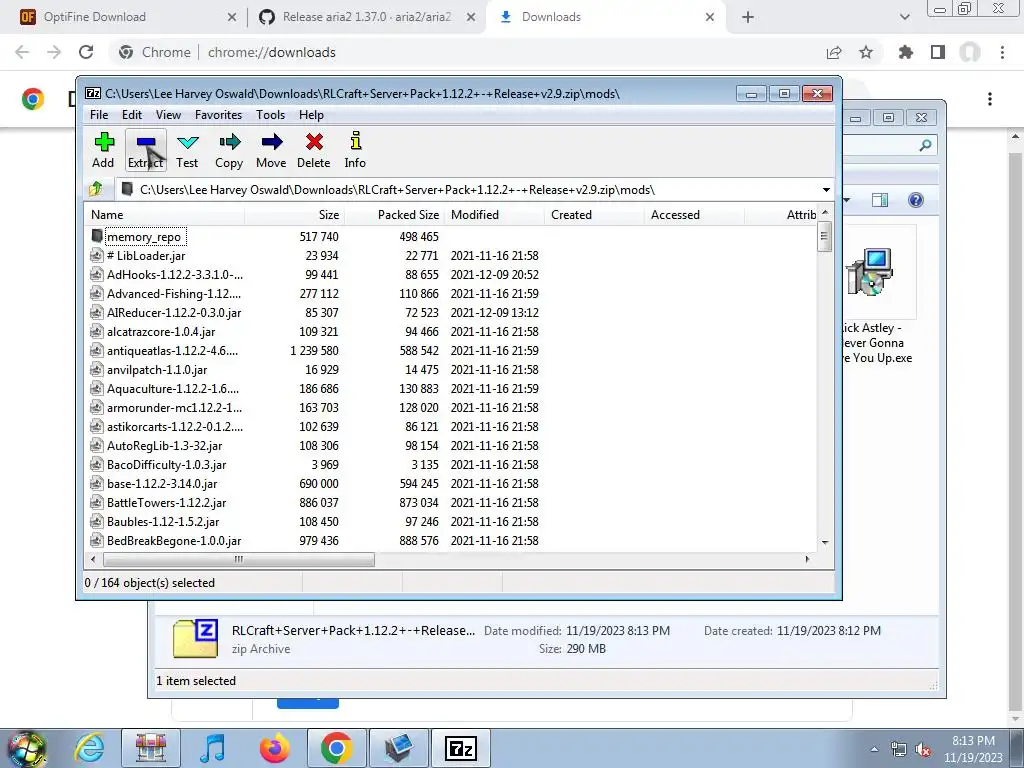Sort by Accessed column header

694,215
